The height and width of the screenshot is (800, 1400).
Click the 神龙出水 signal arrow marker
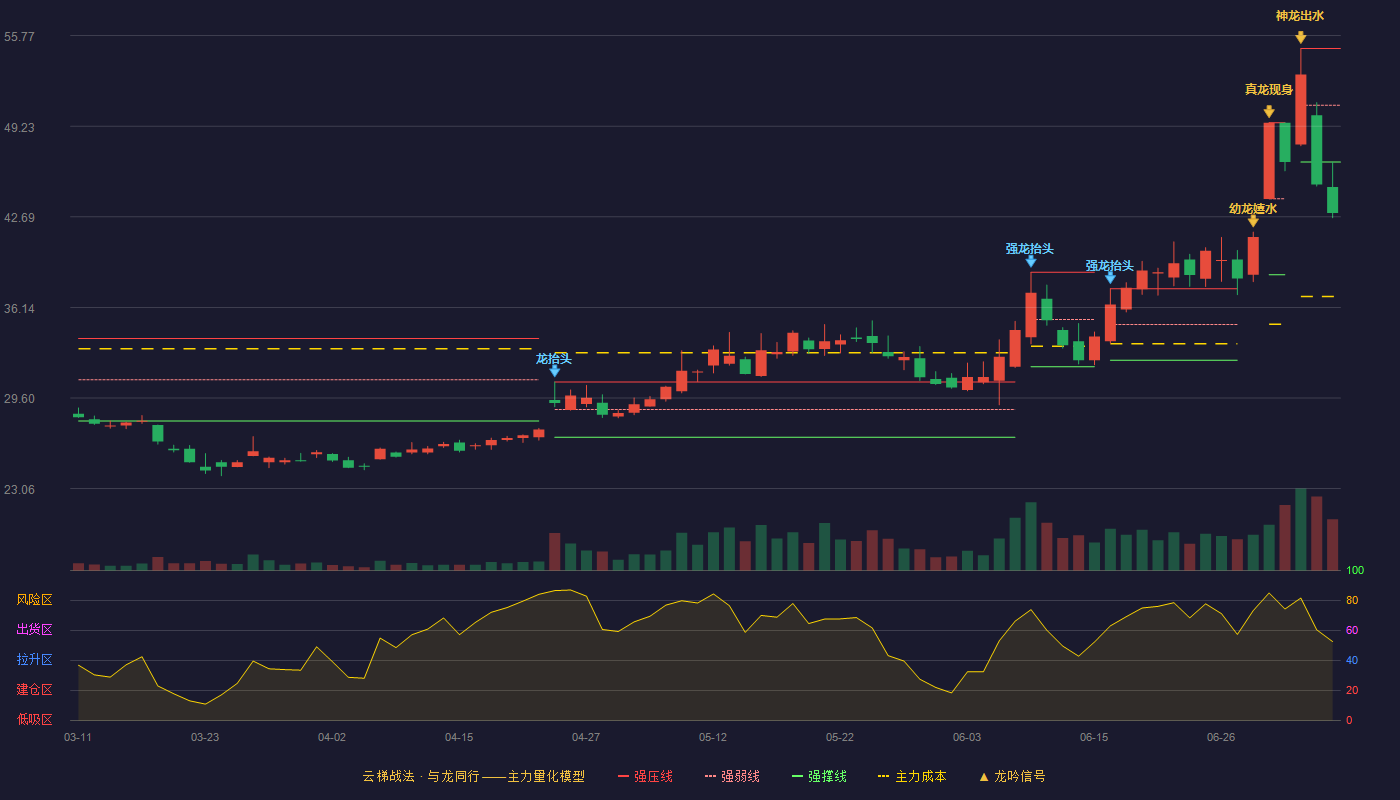[x=1300, y=38]
